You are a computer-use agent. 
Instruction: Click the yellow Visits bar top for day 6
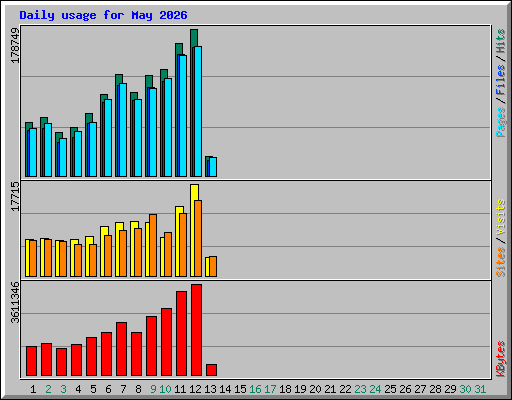[x=104, y=231]
